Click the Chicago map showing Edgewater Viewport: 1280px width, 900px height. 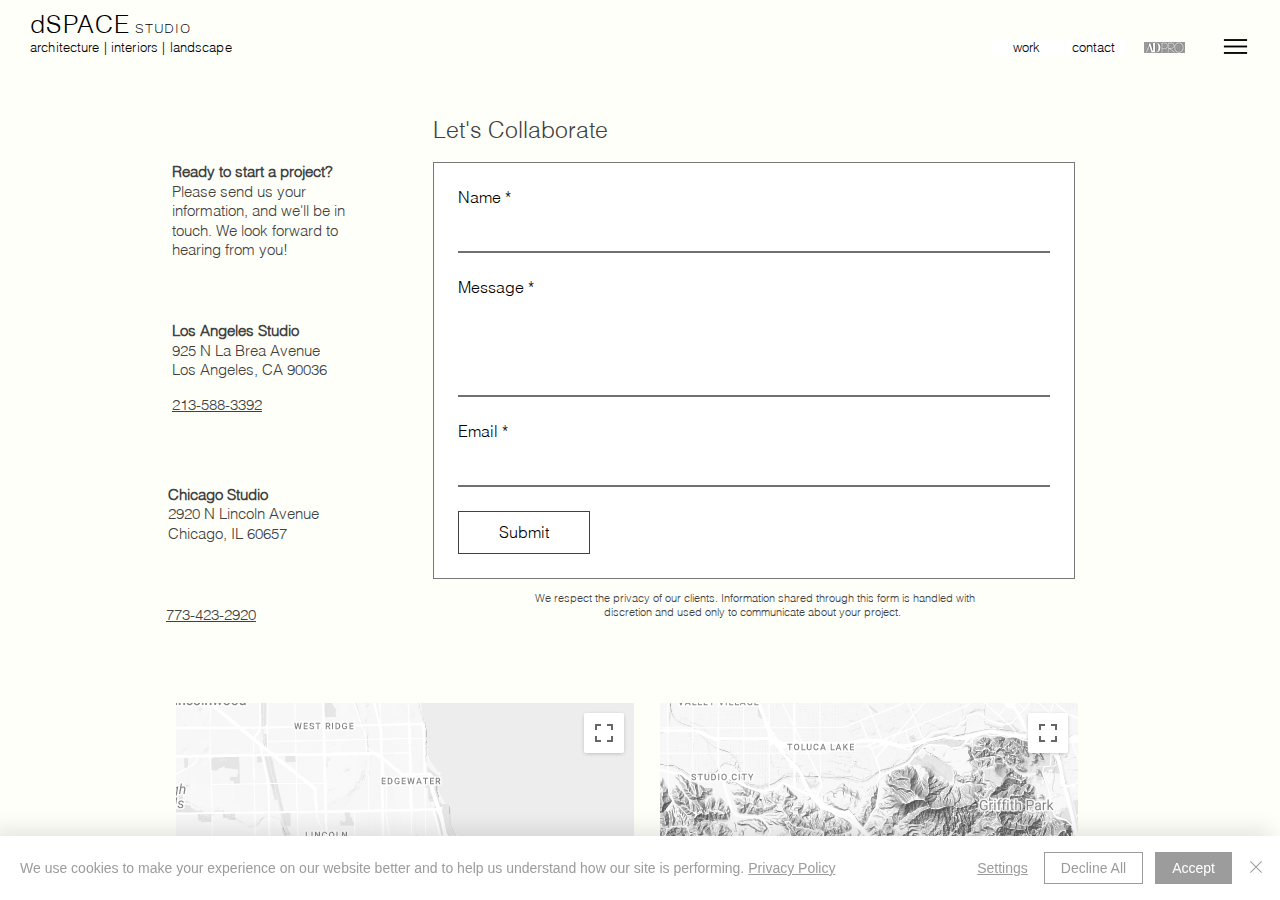click(x=405, y=770)
